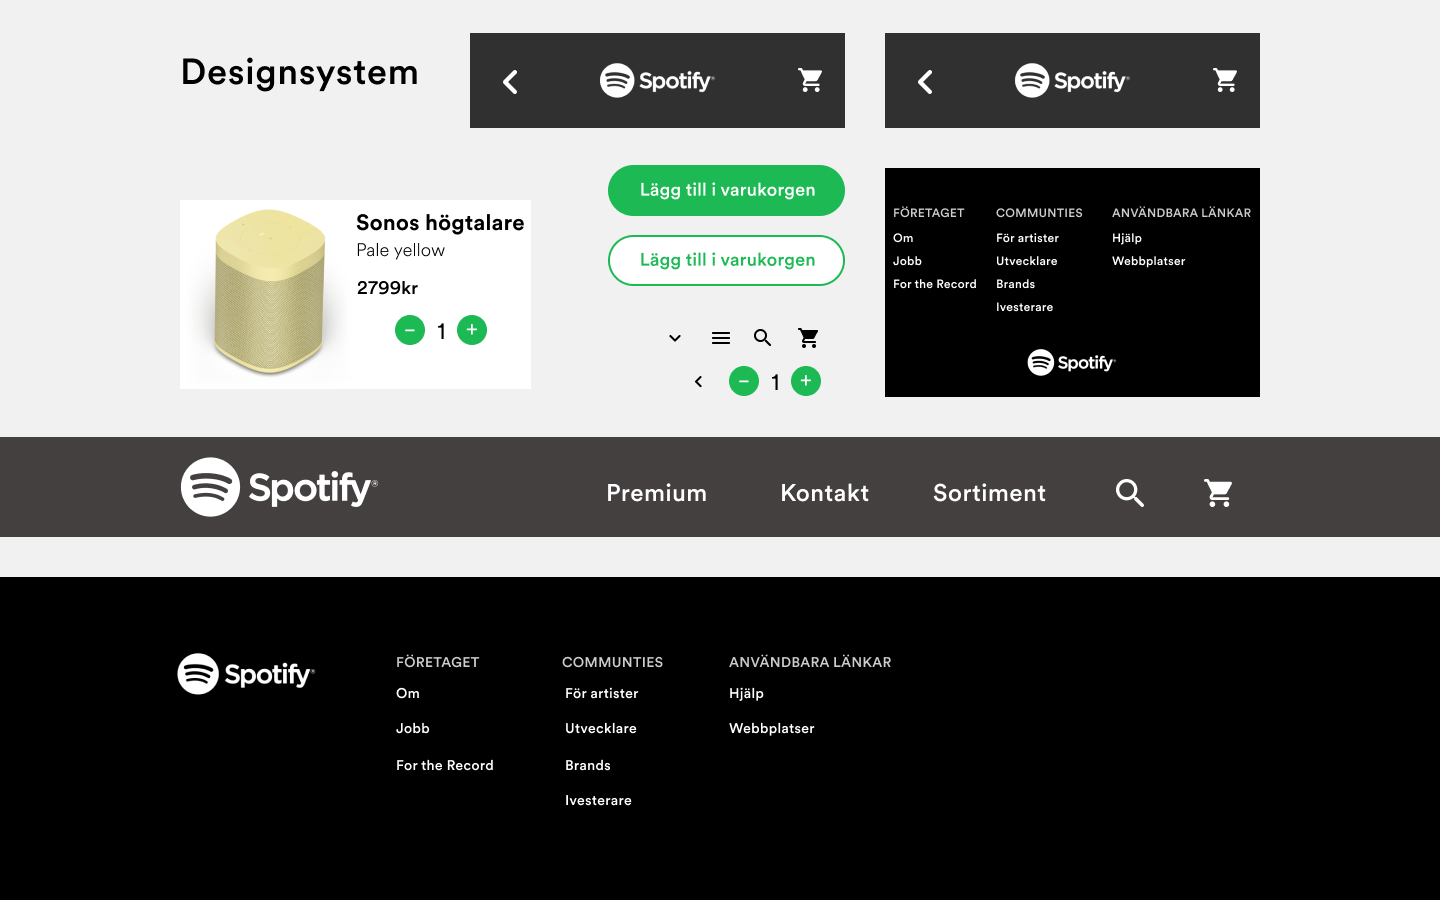Click För artister in large bottom footer
This screenshot has height=900, width=1440.
(x=601, y=693)
